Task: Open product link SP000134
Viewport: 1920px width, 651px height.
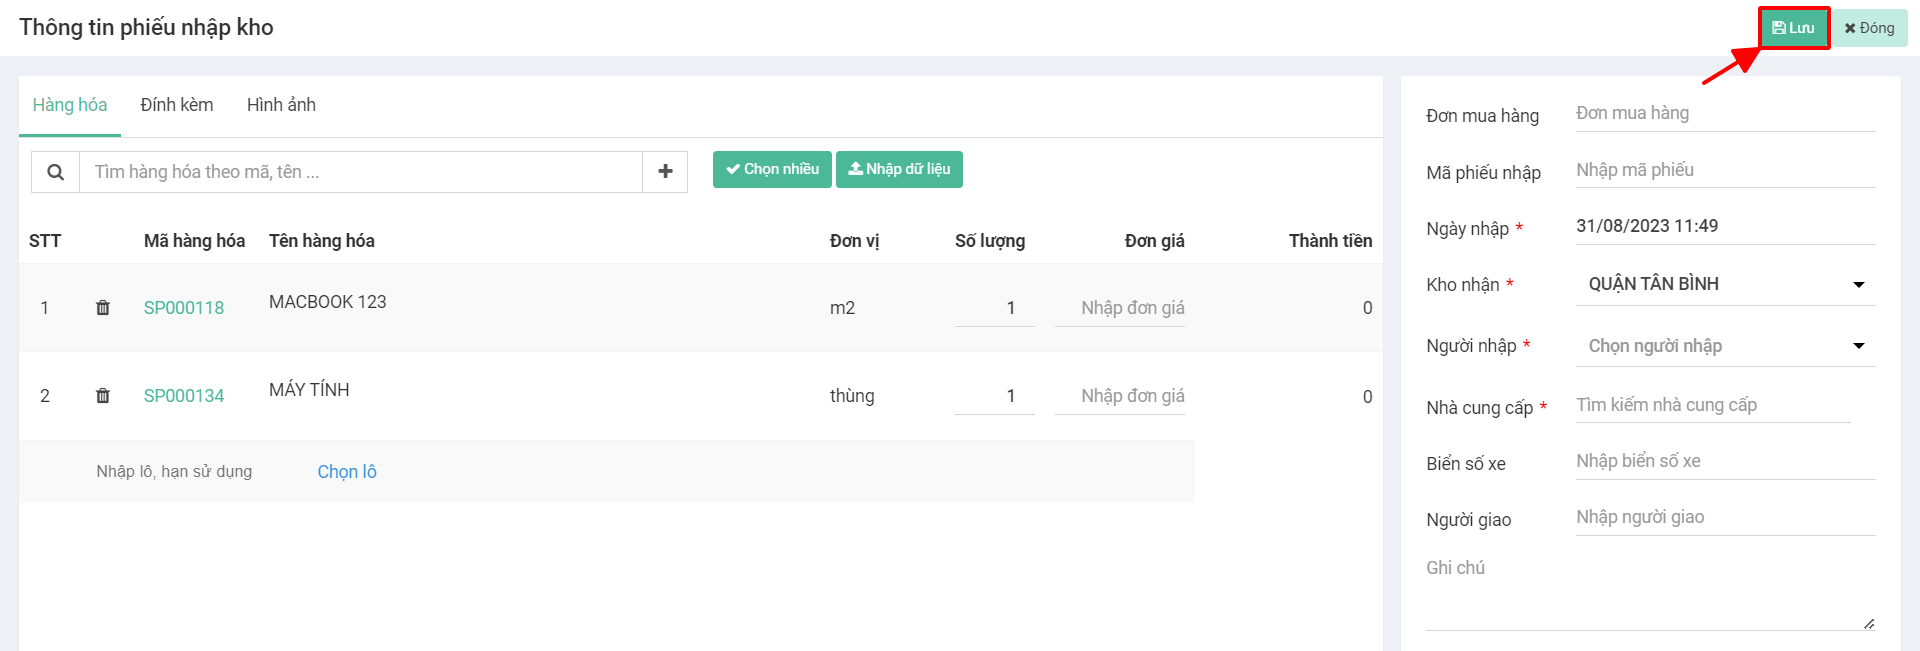Action: point(184,396)
